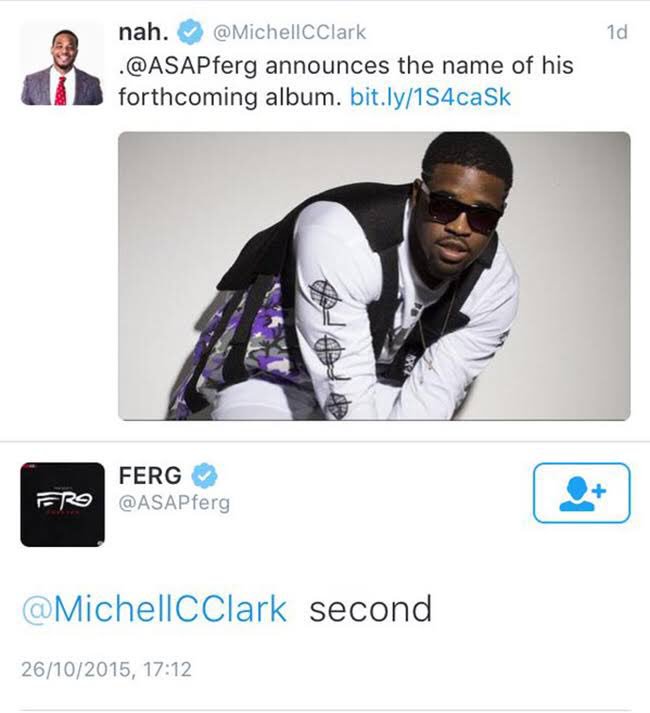Click the tweet text about forthcoming album
The height and width of the screenshot is (713, 650).
click(x=346, y=81)
